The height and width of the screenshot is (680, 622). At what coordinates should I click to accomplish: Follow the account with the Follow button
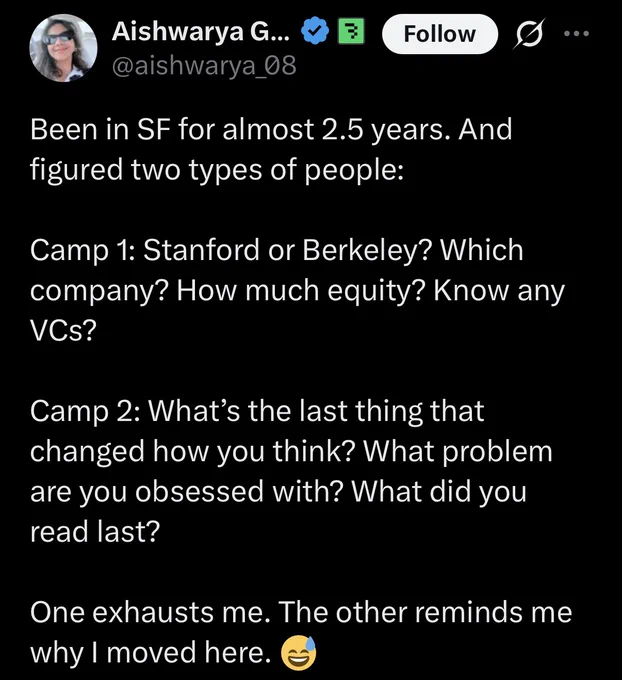[439, 34]
